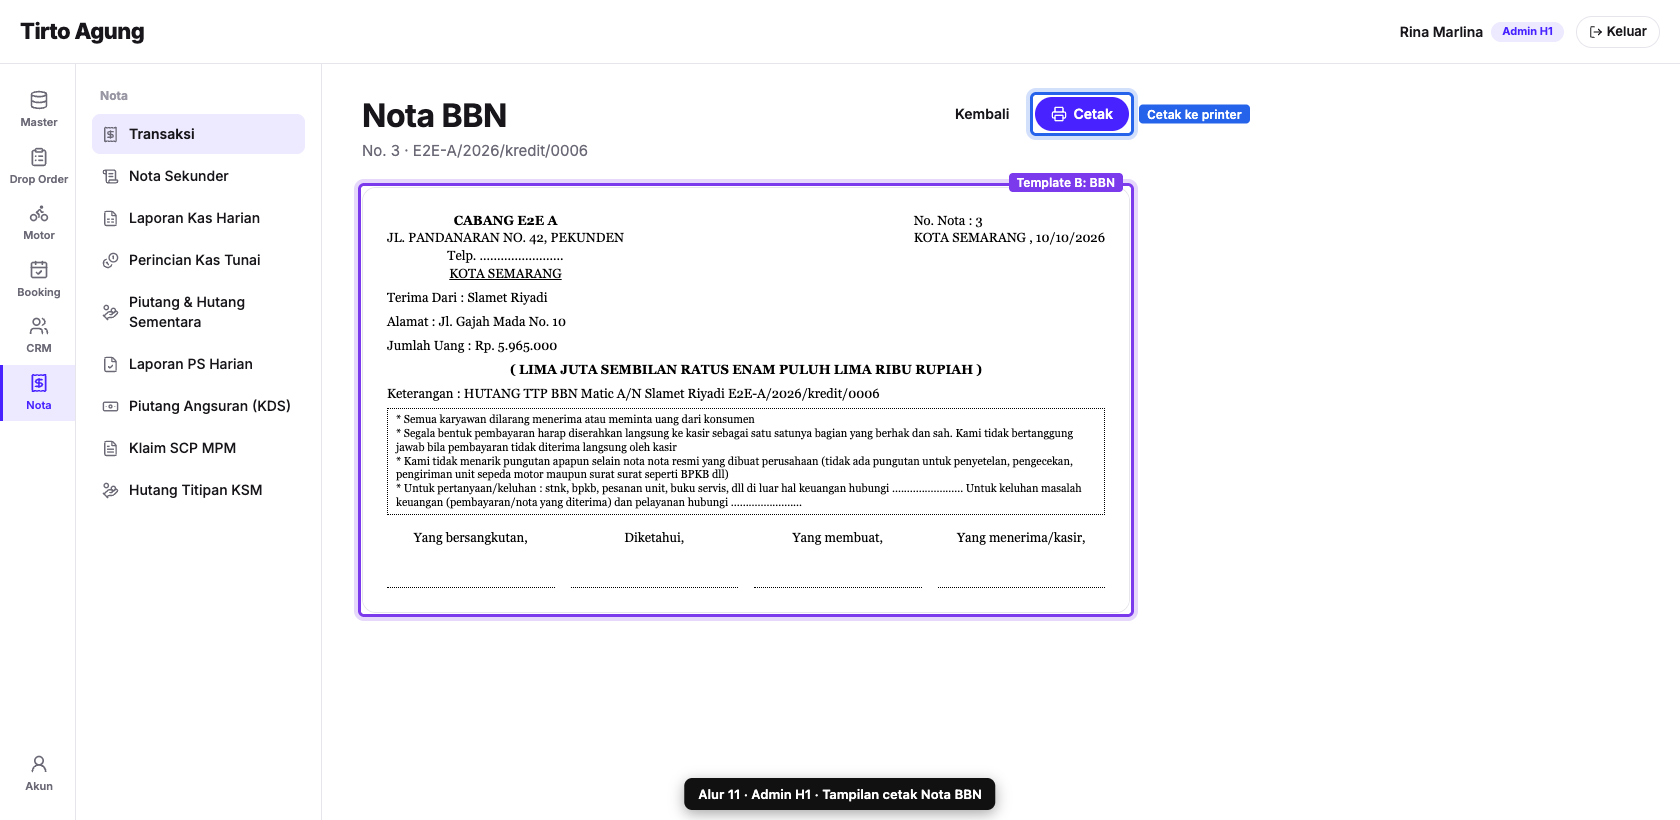Click the Hutang Titipan KSM icon
This screenshot has width=1680, height=820.
(111, 490)
